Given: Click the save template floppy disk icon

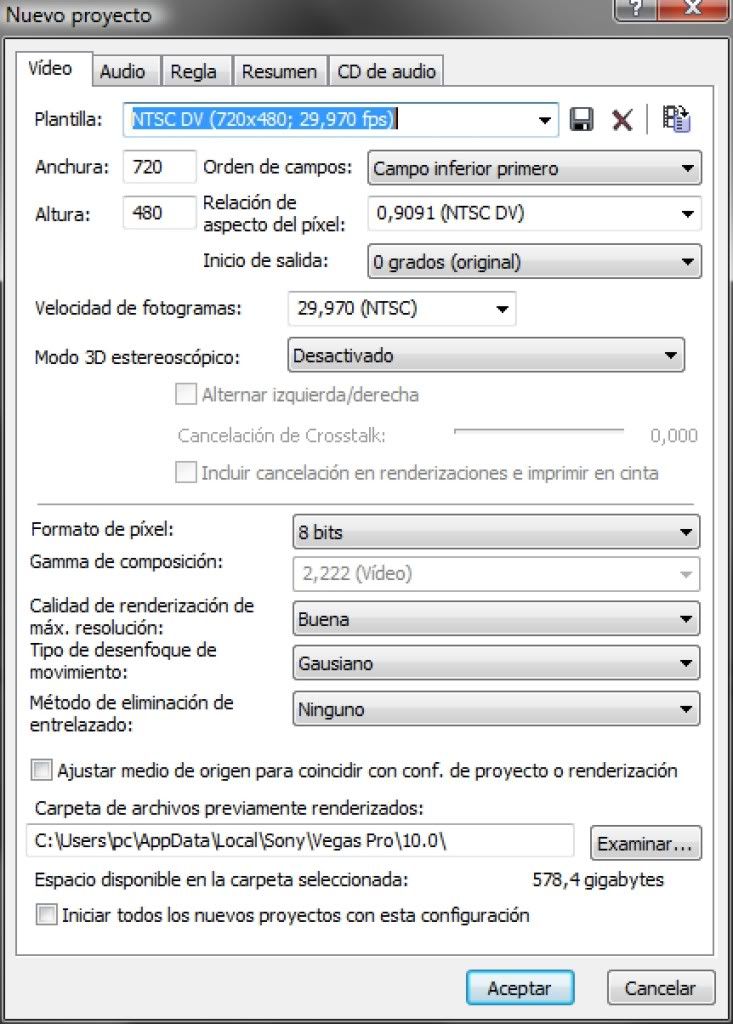Looking at the screenshot, I should 581,120.
